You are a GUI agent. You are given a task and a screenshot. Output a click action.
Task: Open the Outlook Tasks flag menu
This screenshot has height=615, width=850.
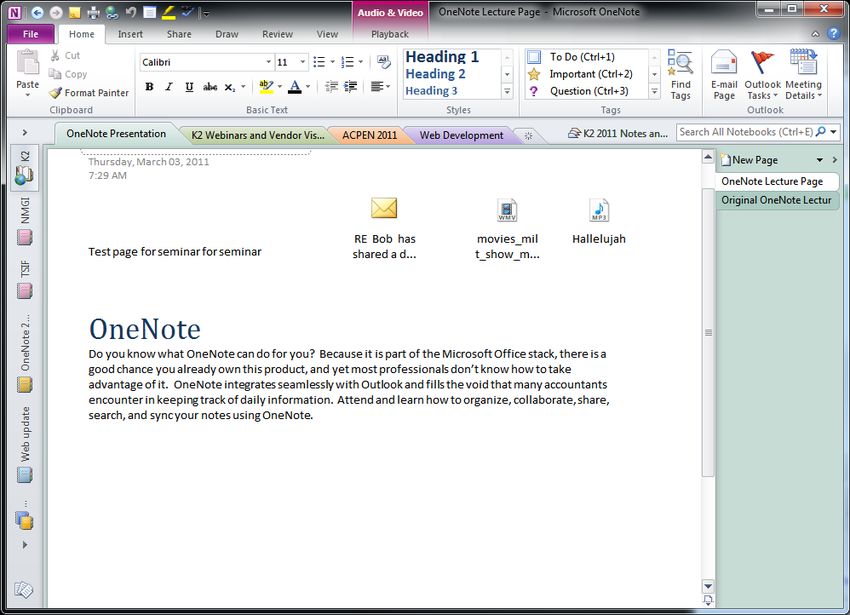pos(762,75)
